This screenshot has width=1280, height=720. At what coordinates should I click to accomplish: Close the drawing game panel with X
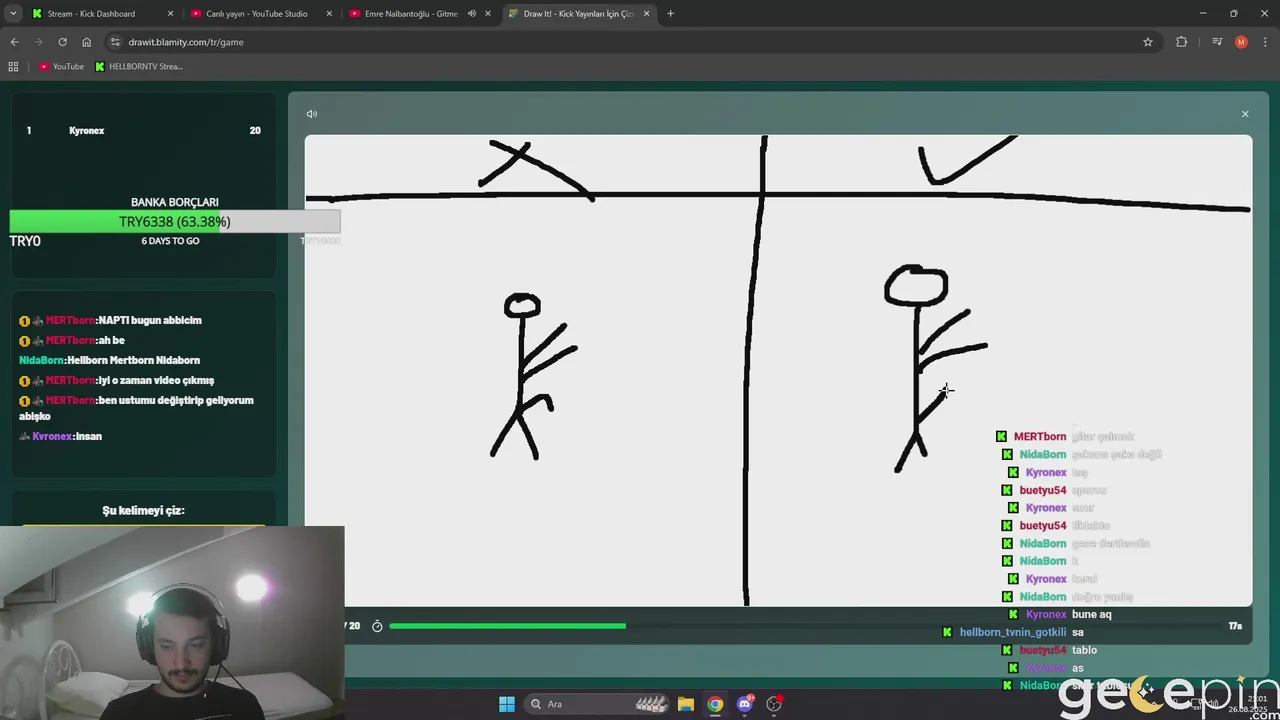[x=1245, y=114]
